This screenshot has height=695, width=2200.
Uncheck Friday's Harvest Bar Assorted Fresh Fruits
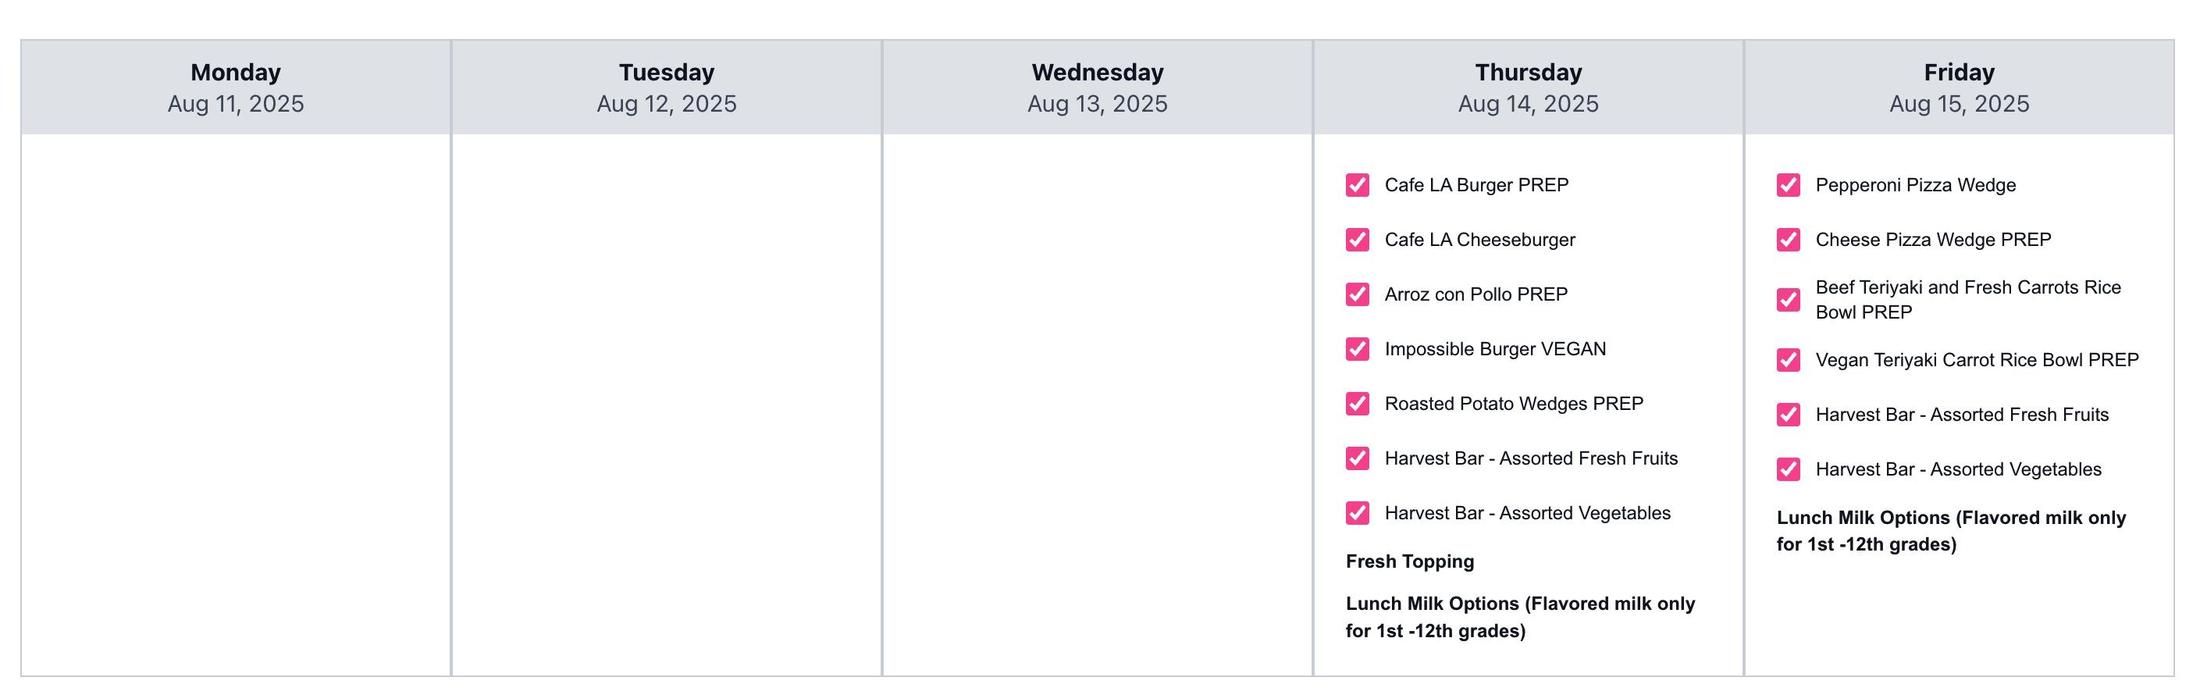coord(1788,415)
